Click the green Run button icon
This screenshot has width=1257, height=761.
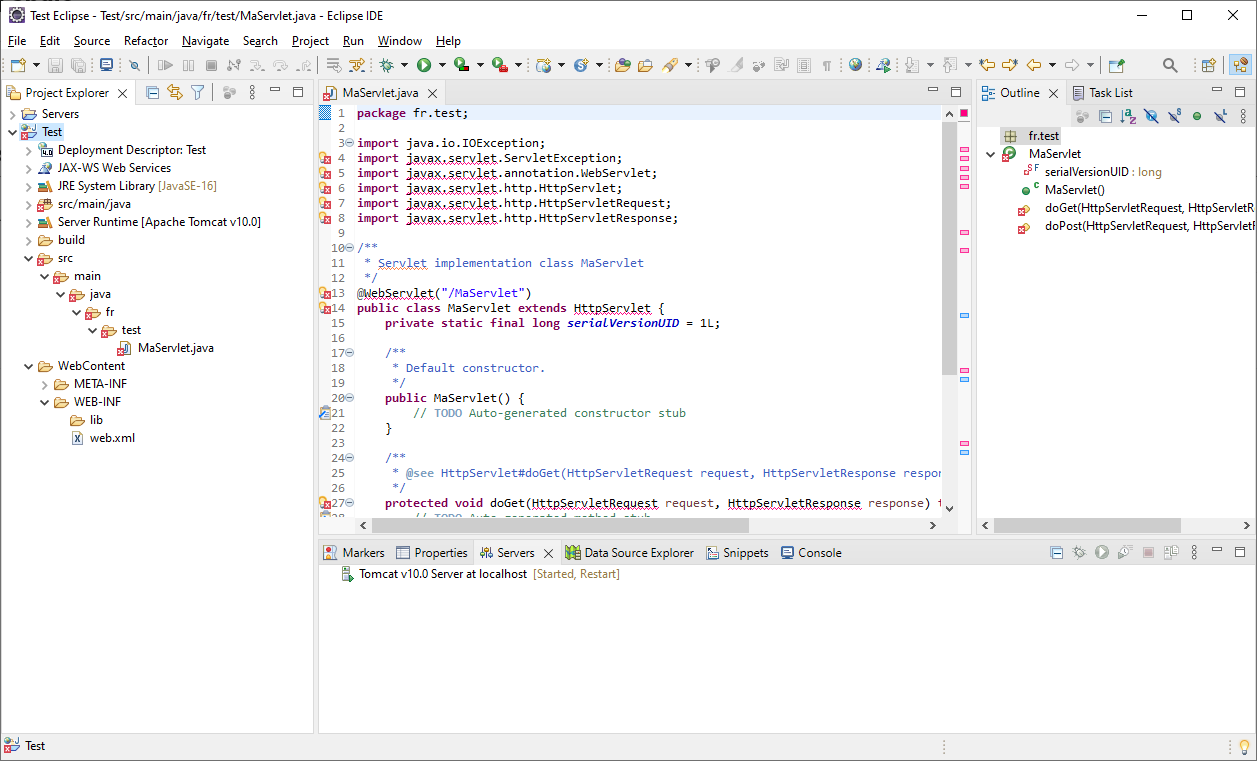coord(424,65)
